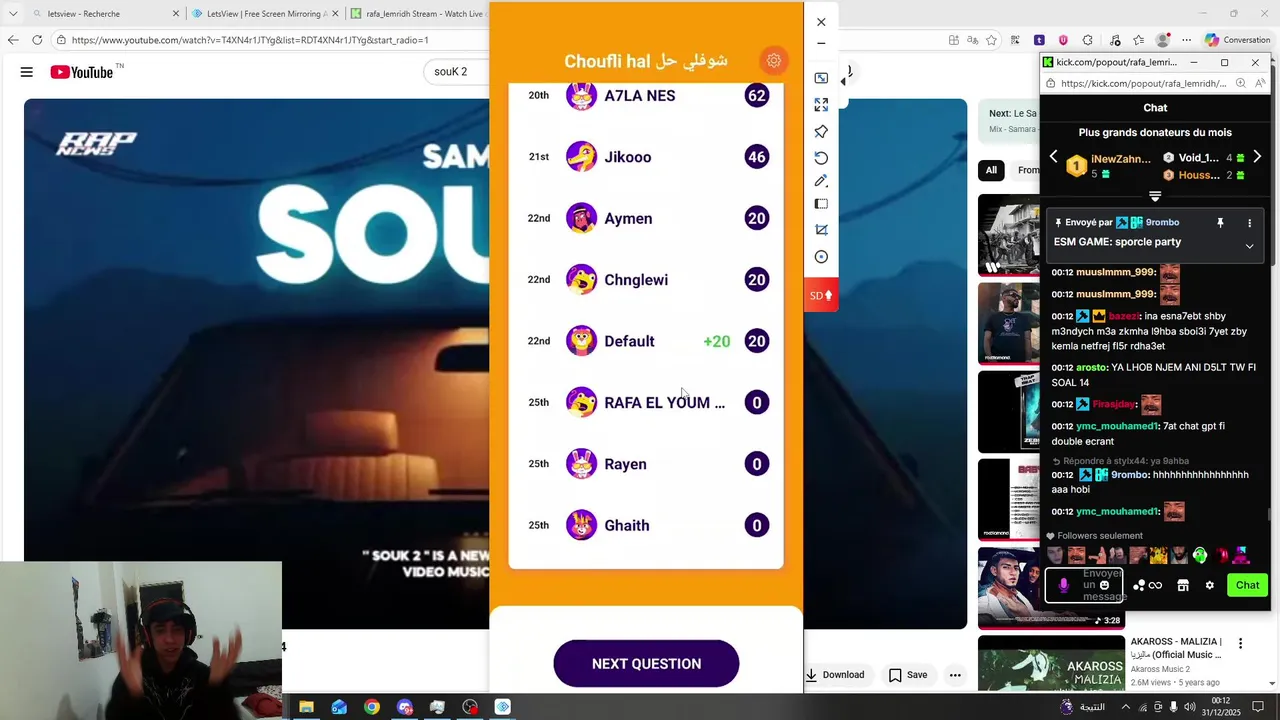
Task: Click Rayen's bunny avatar
Action: (x=581, y=464)
